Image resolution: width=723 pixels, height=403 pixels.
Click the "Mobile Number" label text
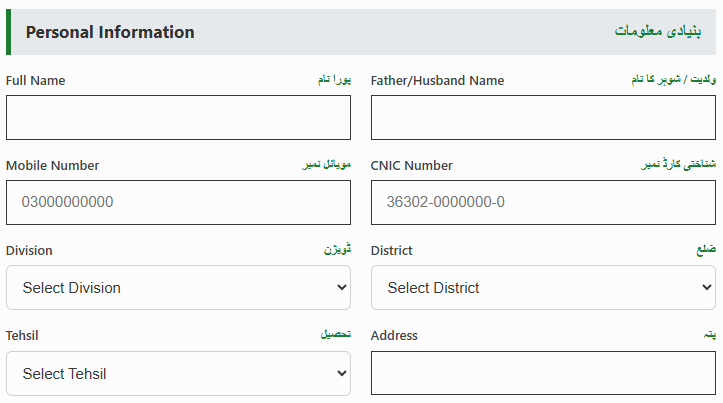click(x=52, y=165)
